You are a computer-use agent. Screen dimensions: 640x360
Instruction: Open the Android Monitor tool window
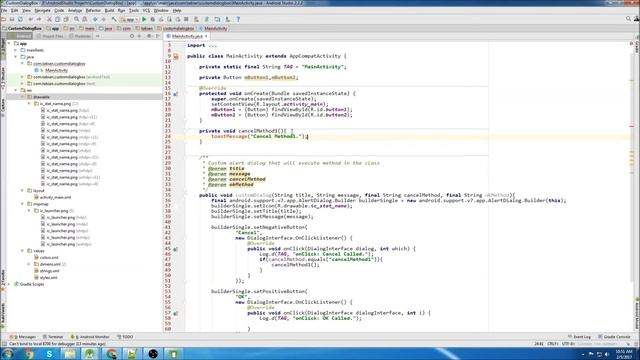90,337
